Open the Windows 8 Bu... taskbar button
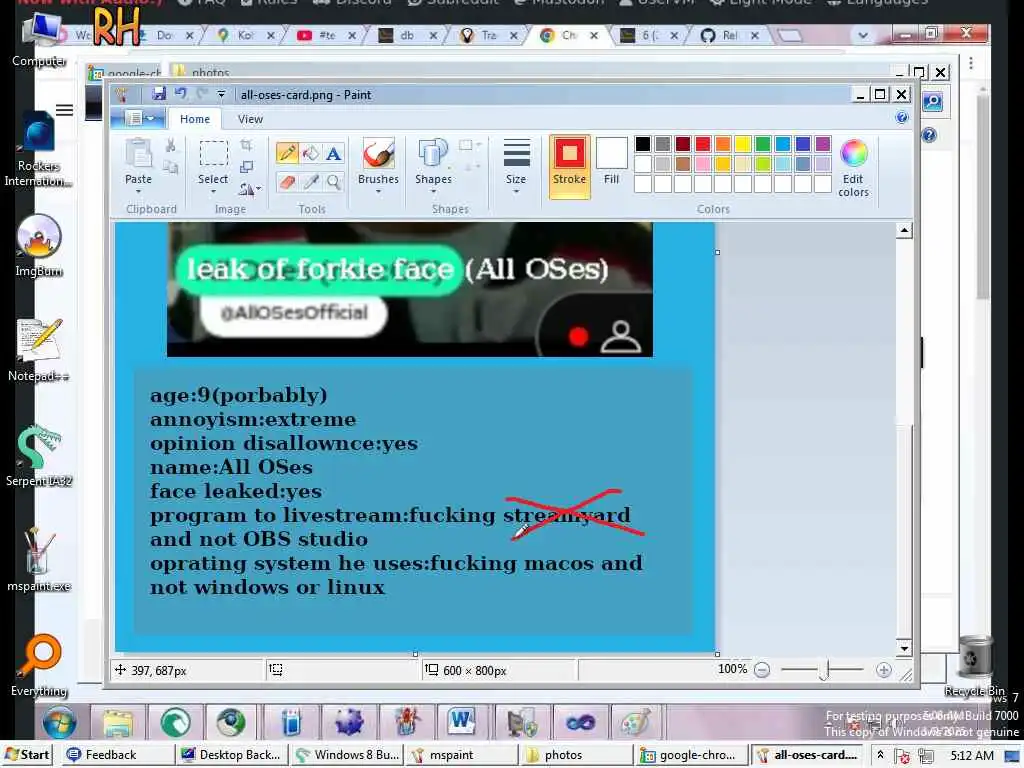Image resolution: width=1024 pixels, height=768 pixels. [347, 755]
